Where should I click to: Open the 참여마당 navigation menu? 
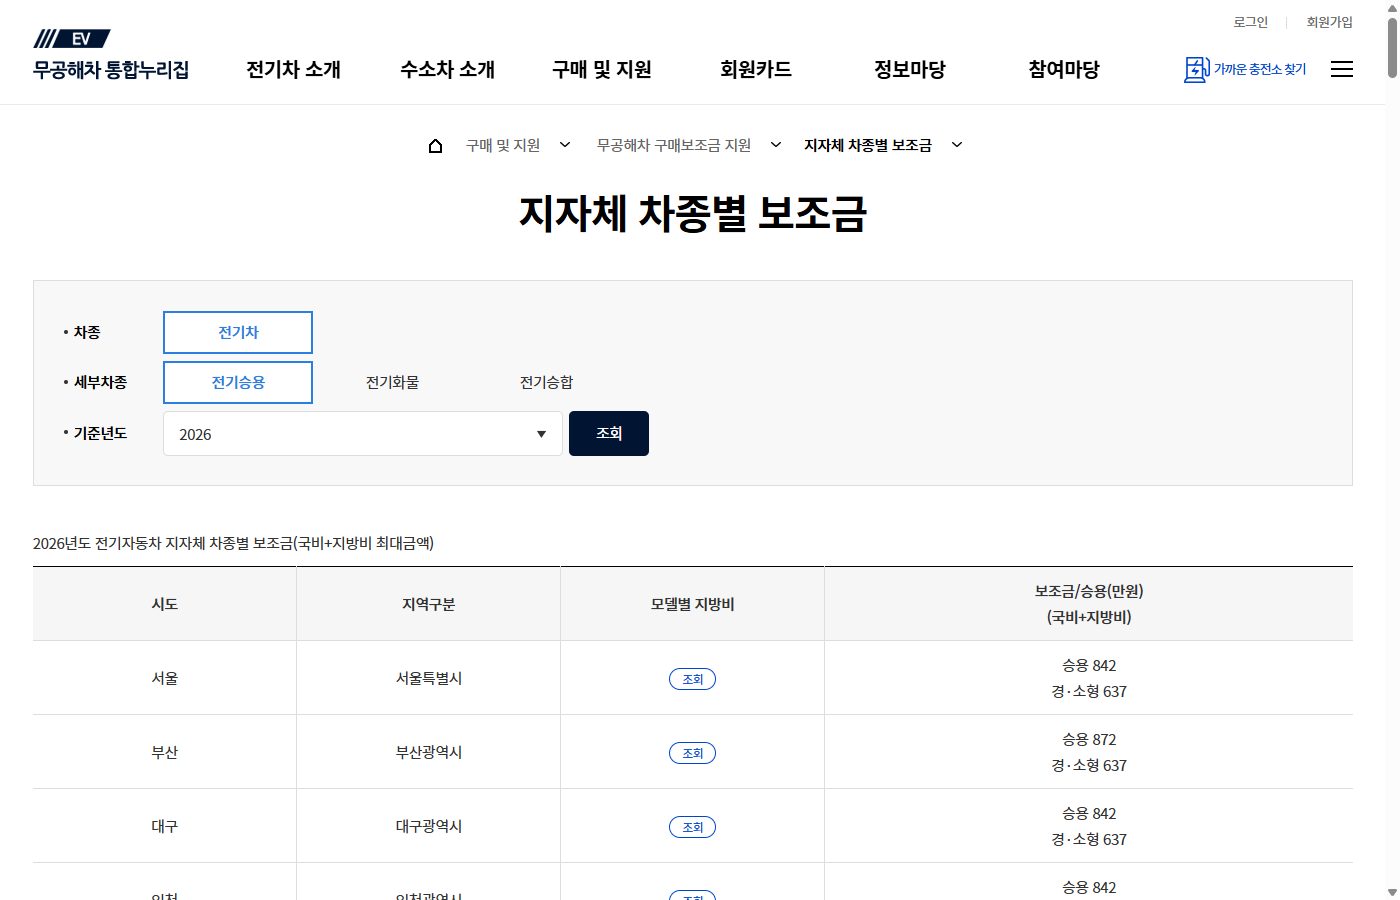tap(1063, 70)
